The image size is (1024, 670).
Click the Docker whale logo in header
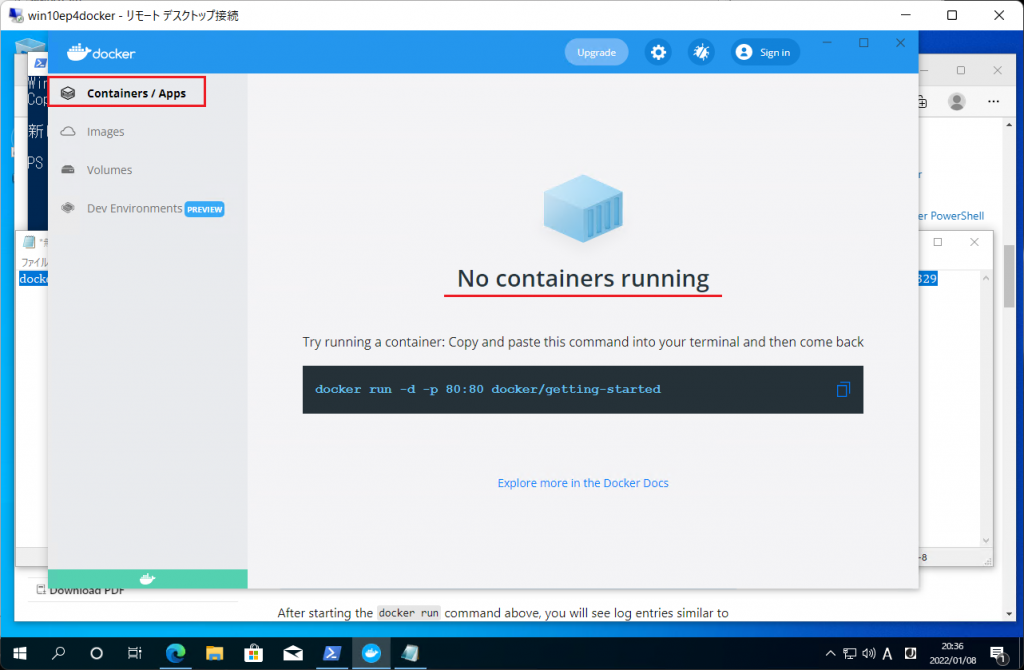click(101, 52)
